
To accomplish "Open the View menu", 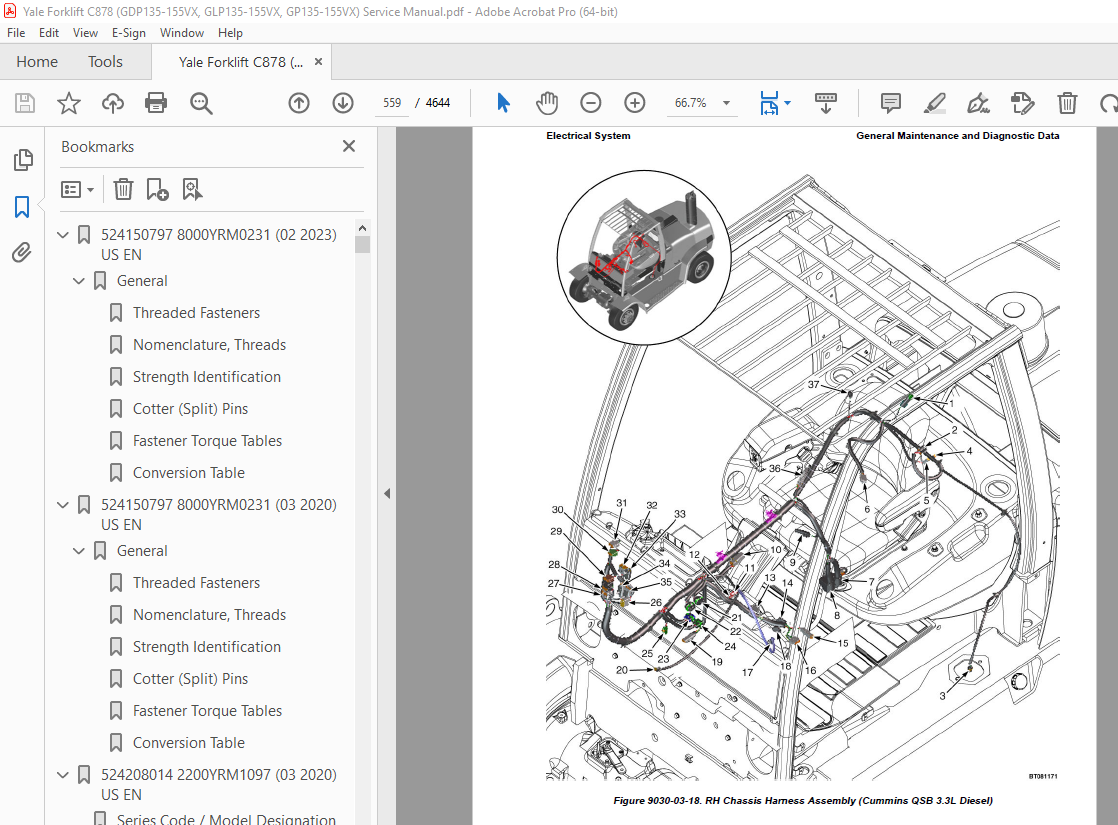I will 85,33.
